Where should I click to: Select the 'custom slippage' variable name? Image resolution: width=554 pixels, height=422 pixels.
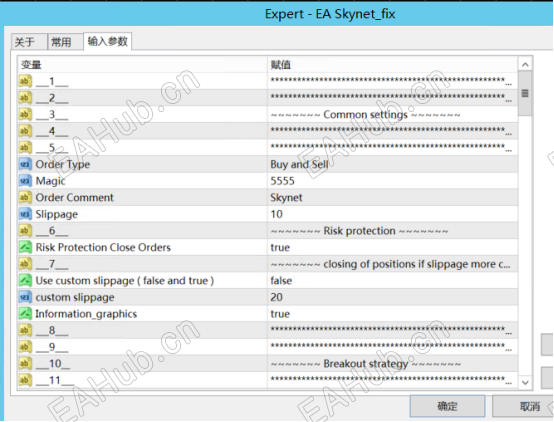(75, 297)
